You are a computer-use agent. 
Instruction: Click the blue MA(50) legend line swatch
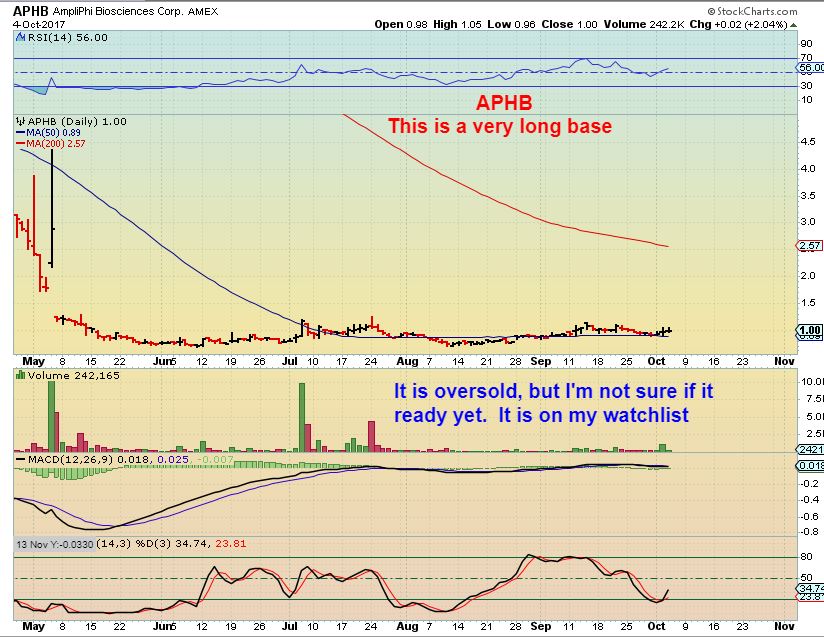21,133
